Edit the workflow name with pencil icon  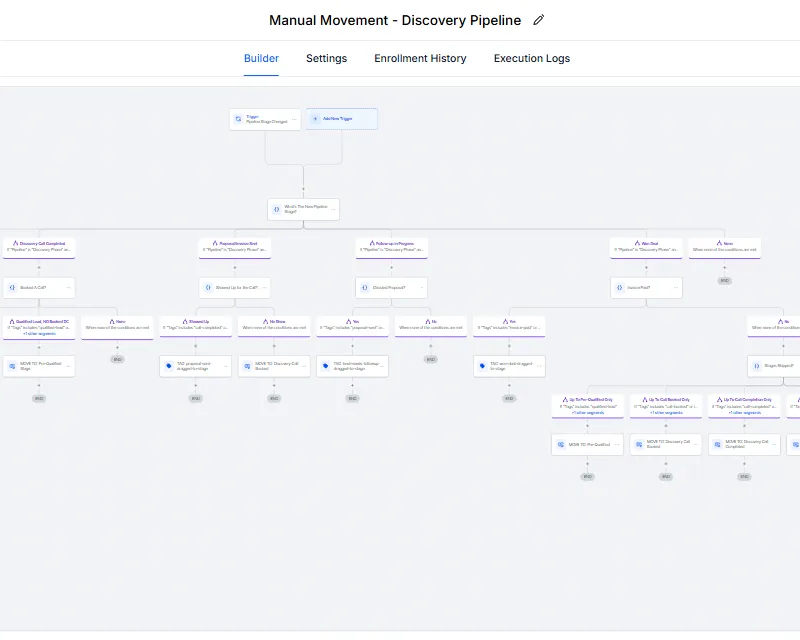click(538, 20)
